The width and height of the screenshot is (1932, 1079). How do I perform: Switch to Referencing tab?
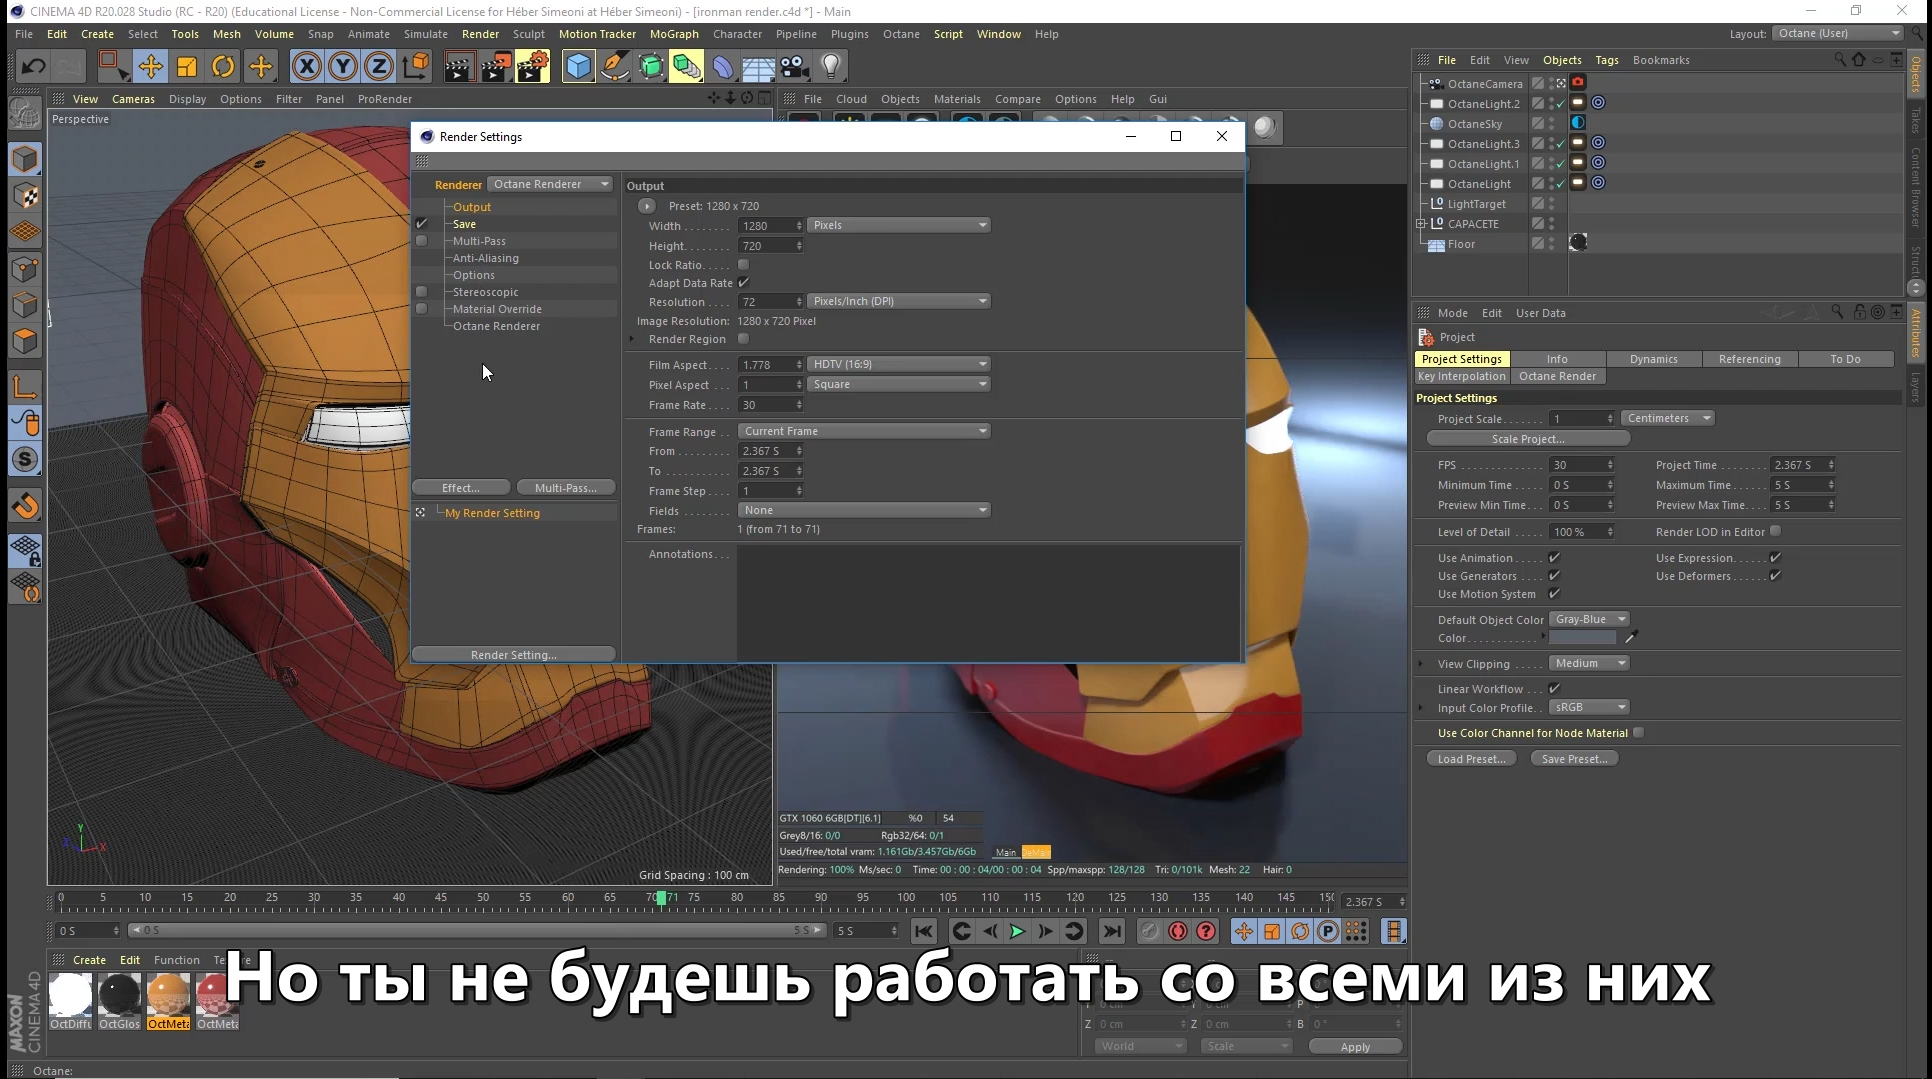tap(1749, 359)
